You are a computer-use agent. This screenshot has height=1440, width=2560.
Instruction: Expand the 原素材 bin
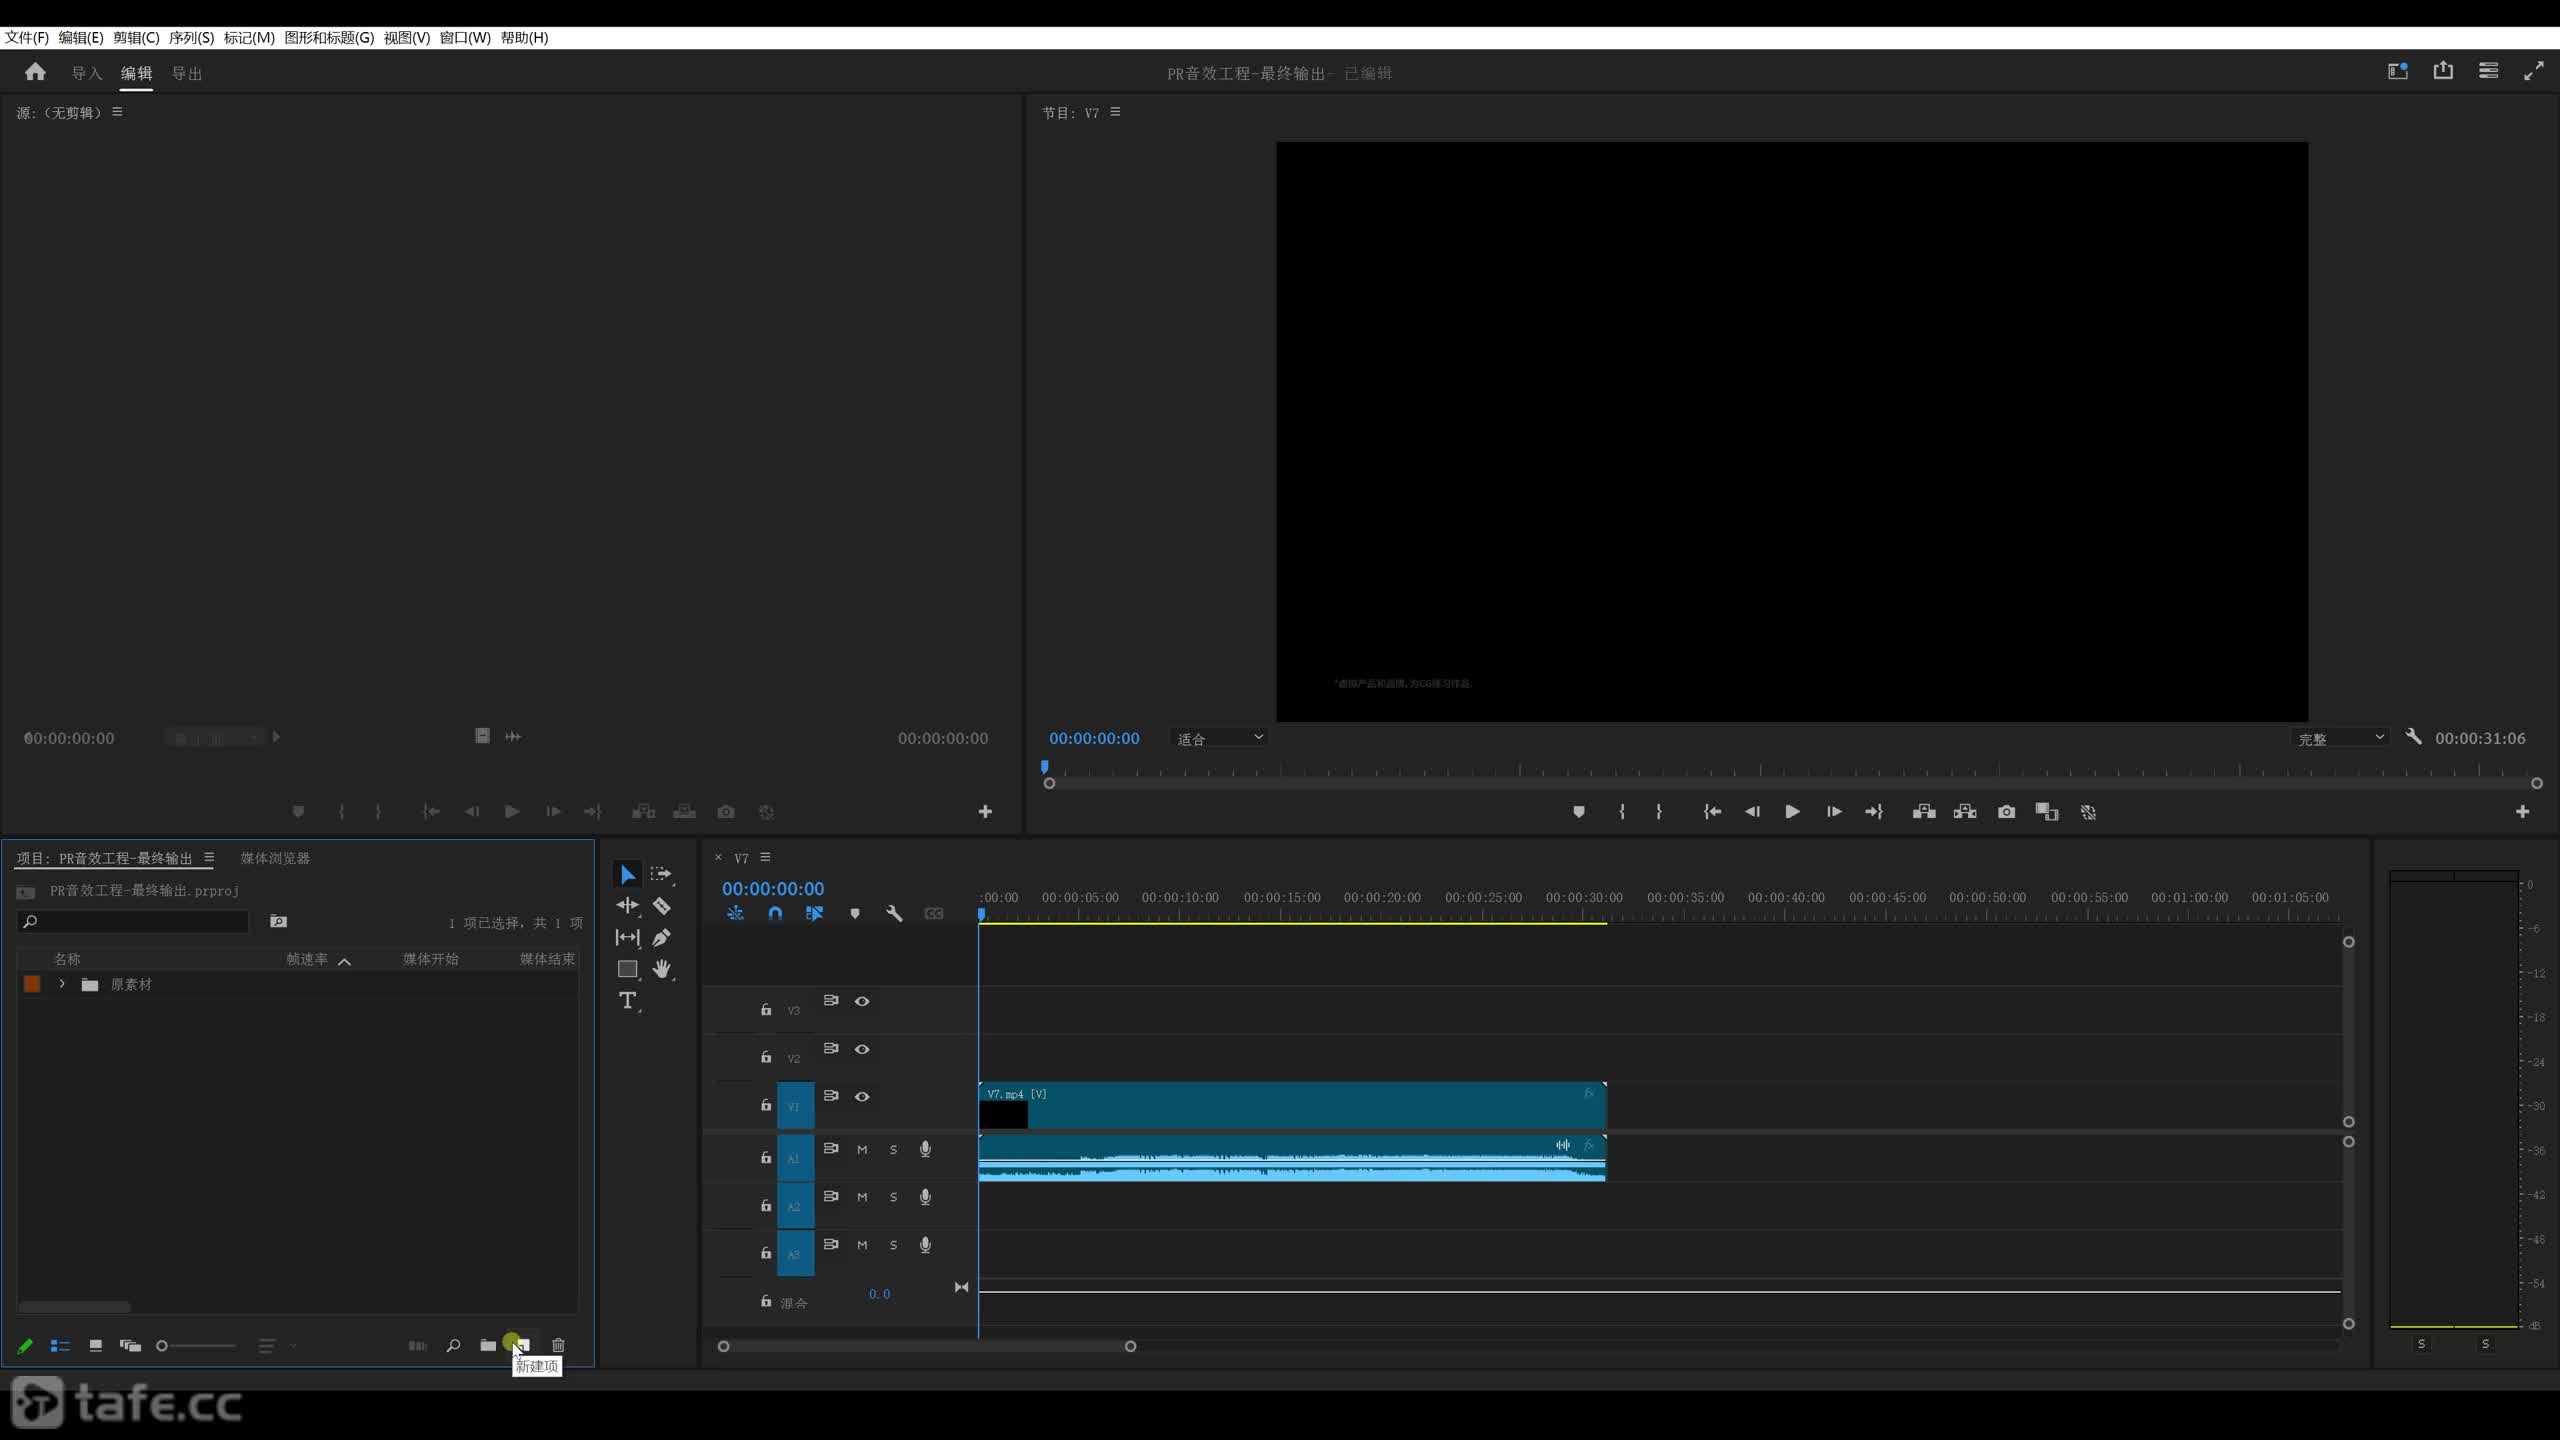pyautogui.click(x=62, y=984)
